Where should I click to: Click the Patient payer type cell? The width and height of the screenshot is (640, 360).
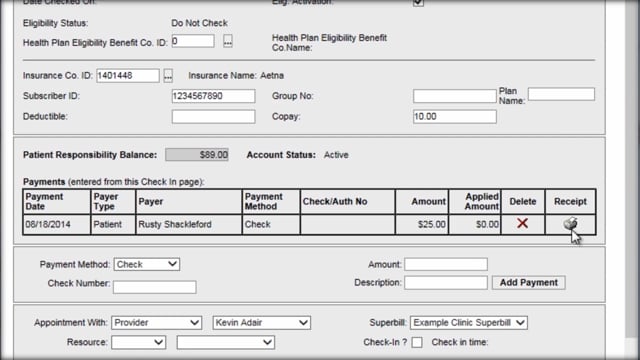click(113, 224)
